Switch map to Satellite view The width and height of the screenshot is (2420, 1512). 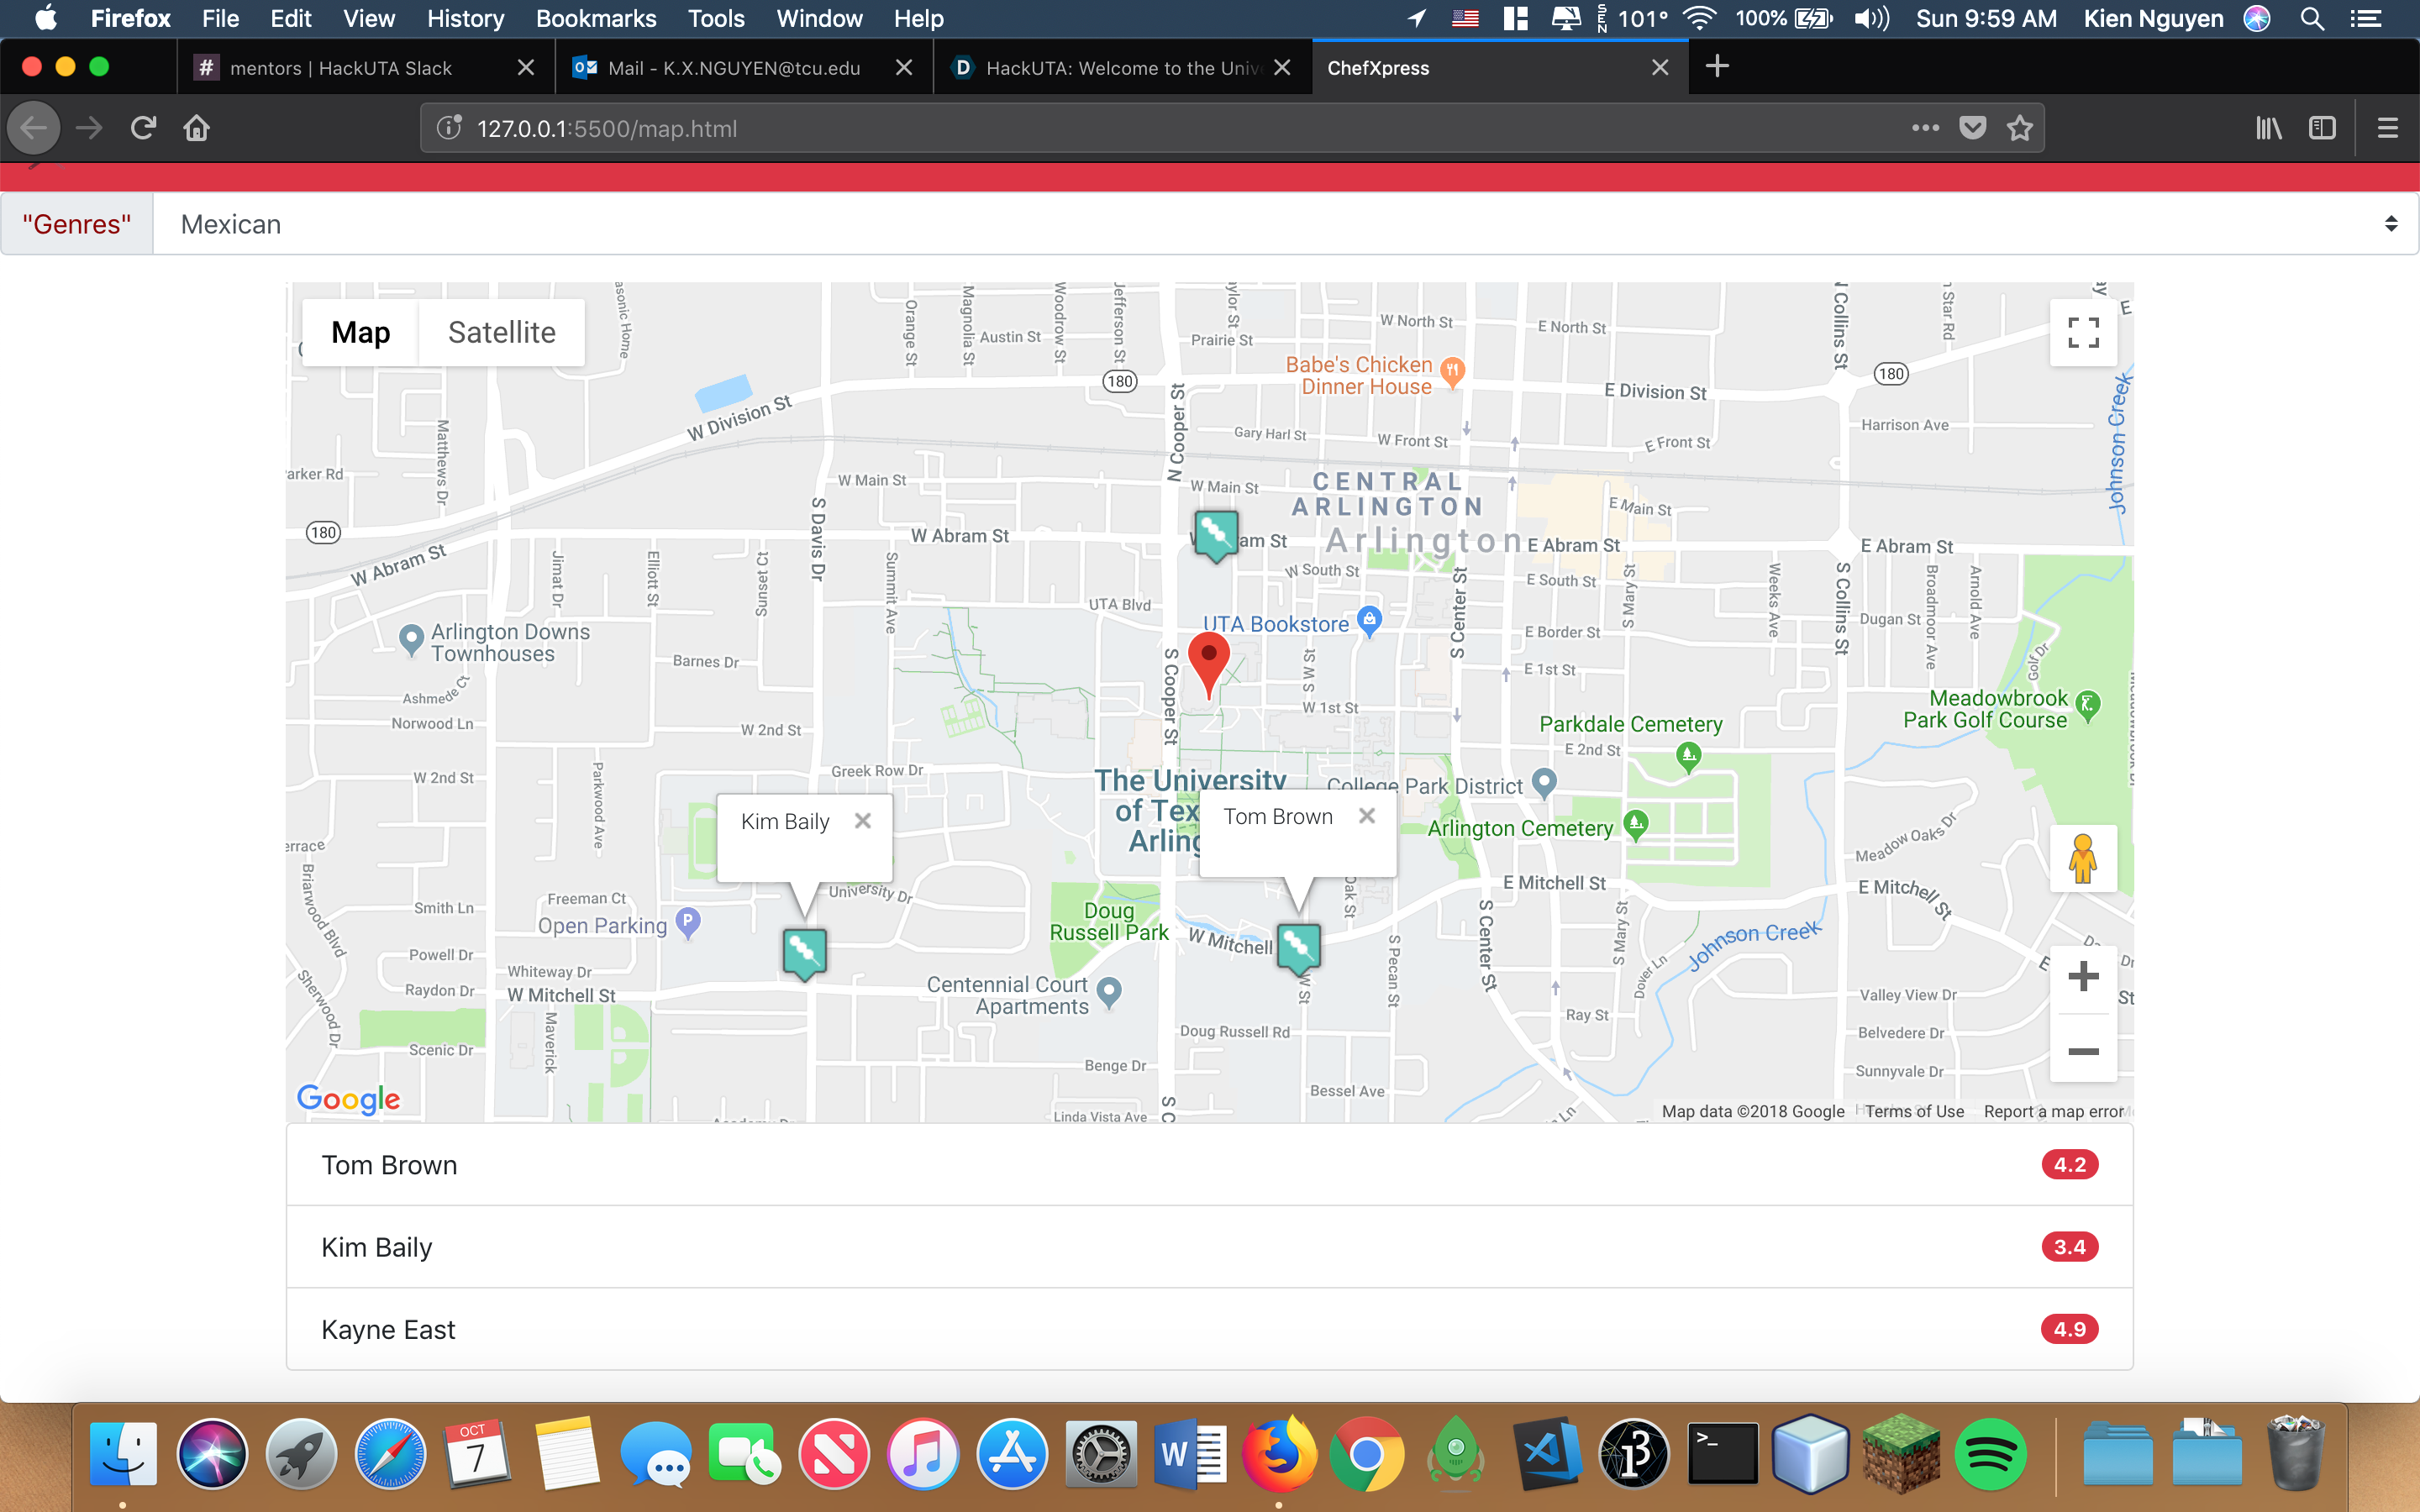coord(501,332)
